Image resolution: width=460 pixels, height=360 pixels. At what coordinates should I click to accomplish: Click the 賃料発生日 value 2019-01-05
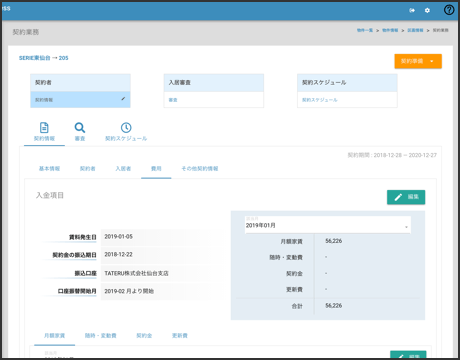pos(118,236)
